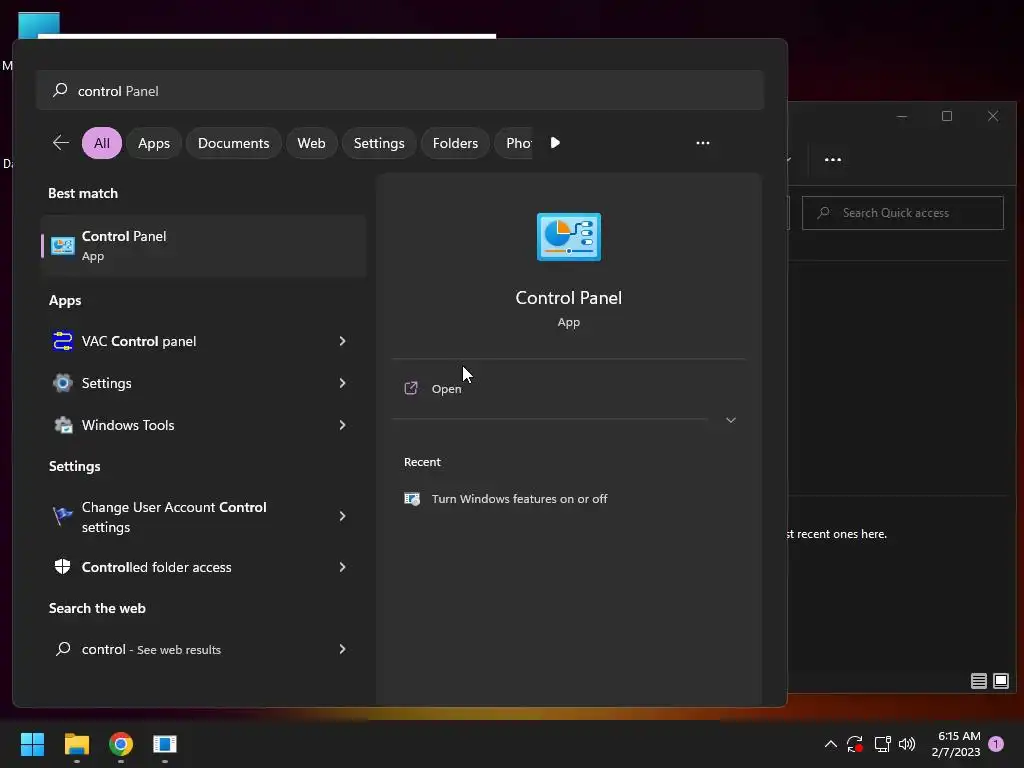
Task: Open the notification badge in taskbar
Action: (996, 744)
